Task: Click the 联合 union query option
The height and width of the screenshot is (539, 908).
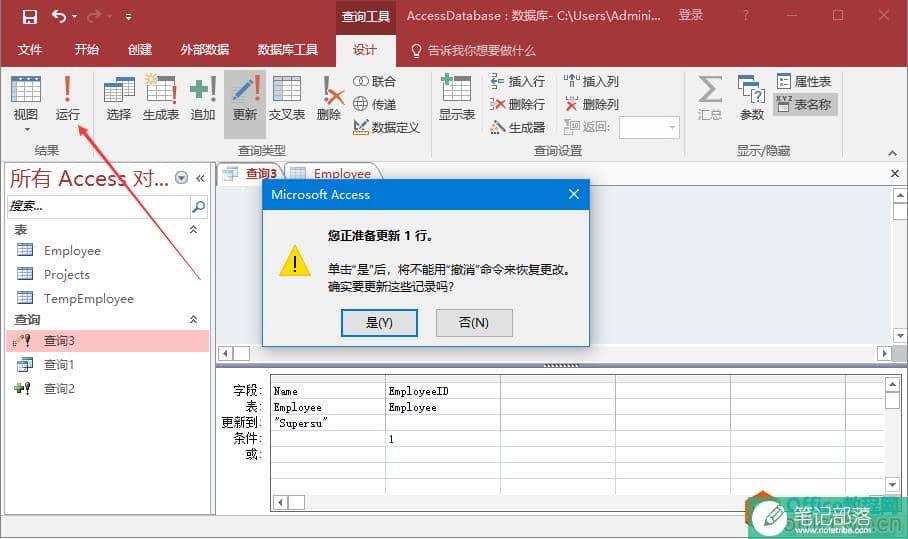Action: (x=375, y=81)
